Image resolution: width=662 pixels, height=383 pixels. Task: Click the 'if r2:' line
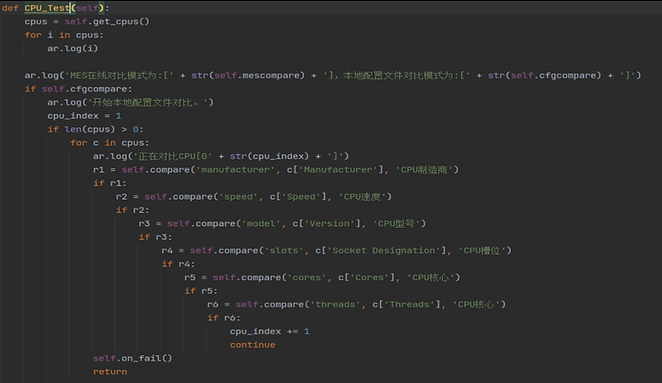tap(132, 210)
